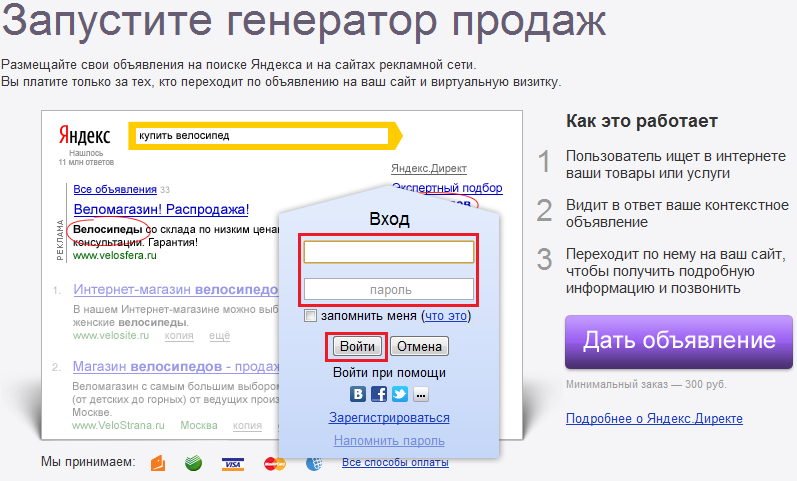The width and height of the screenshot is (797, 481).
Task: Click the 'Вход' dialog title
Action: (389, 219)
